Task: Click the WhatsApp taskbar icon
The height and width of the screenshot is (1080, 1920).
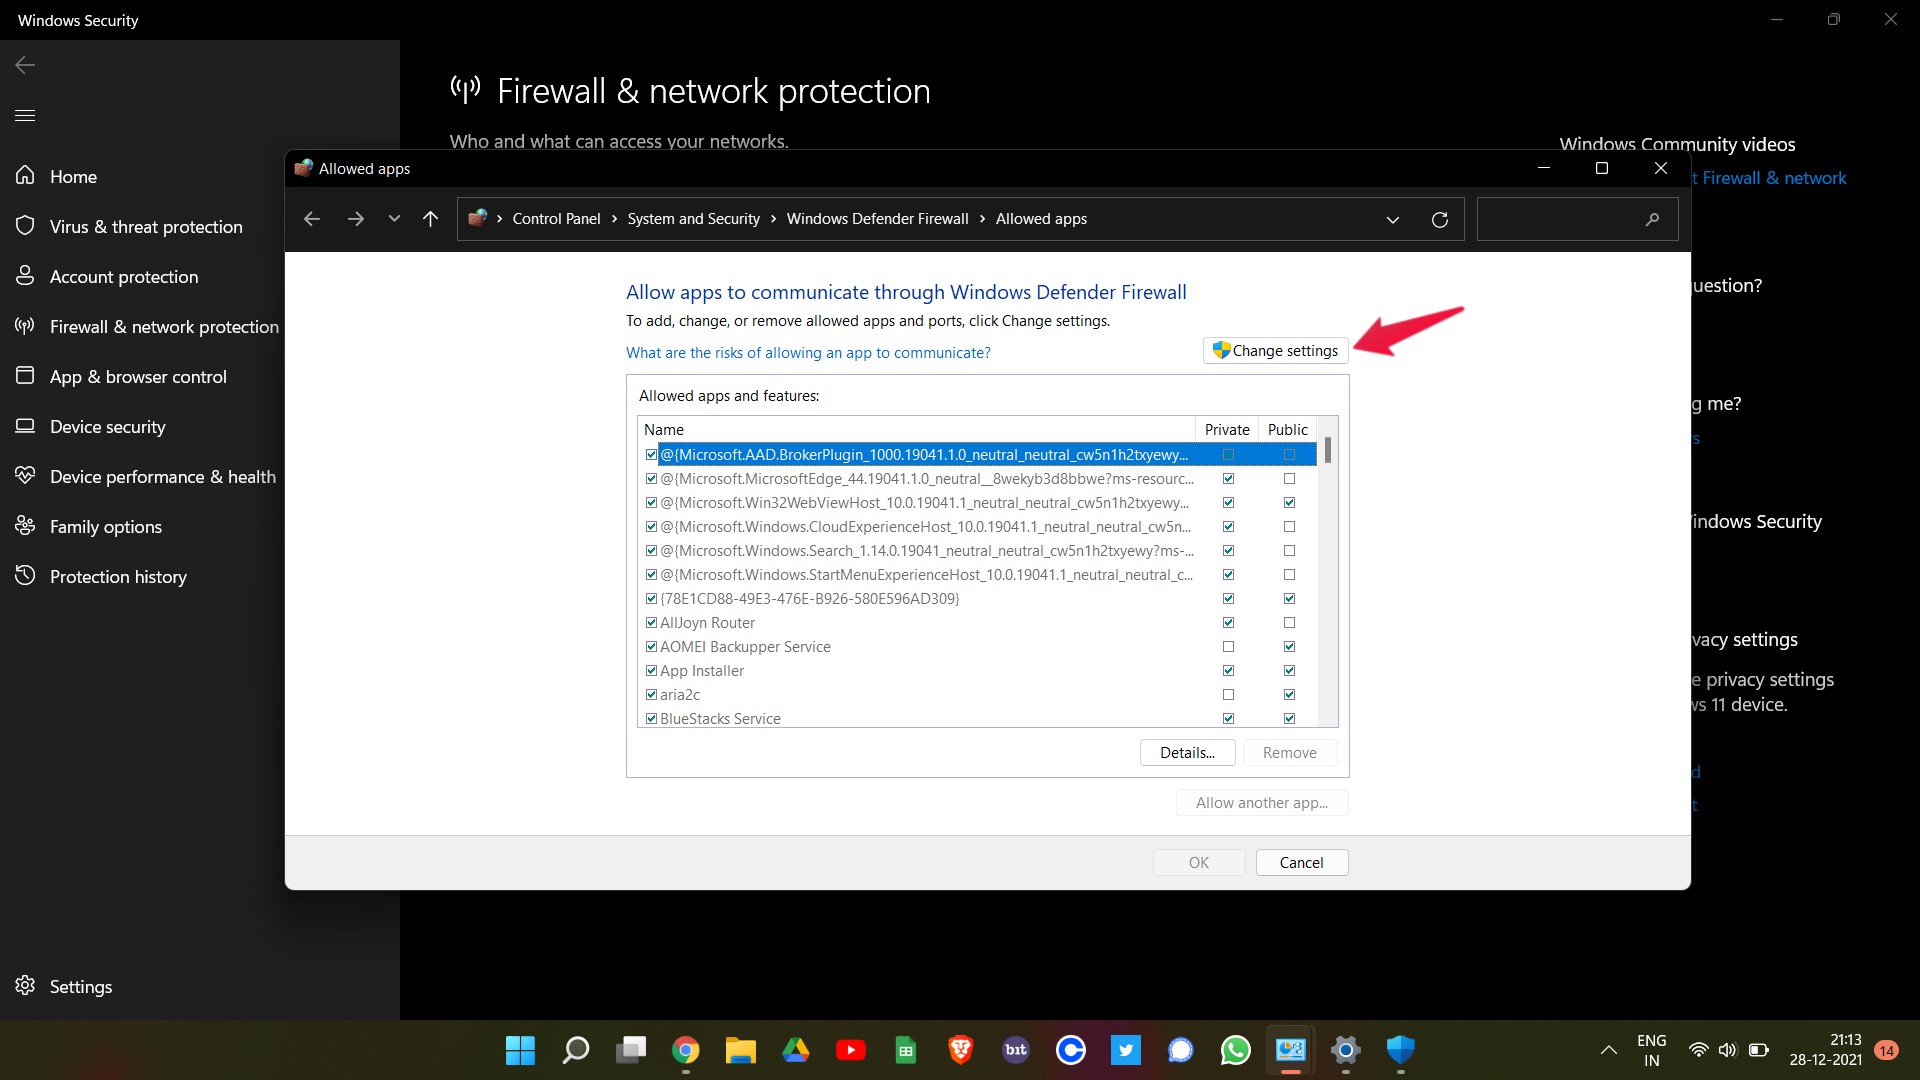Action: (x=1236, y=1050)
